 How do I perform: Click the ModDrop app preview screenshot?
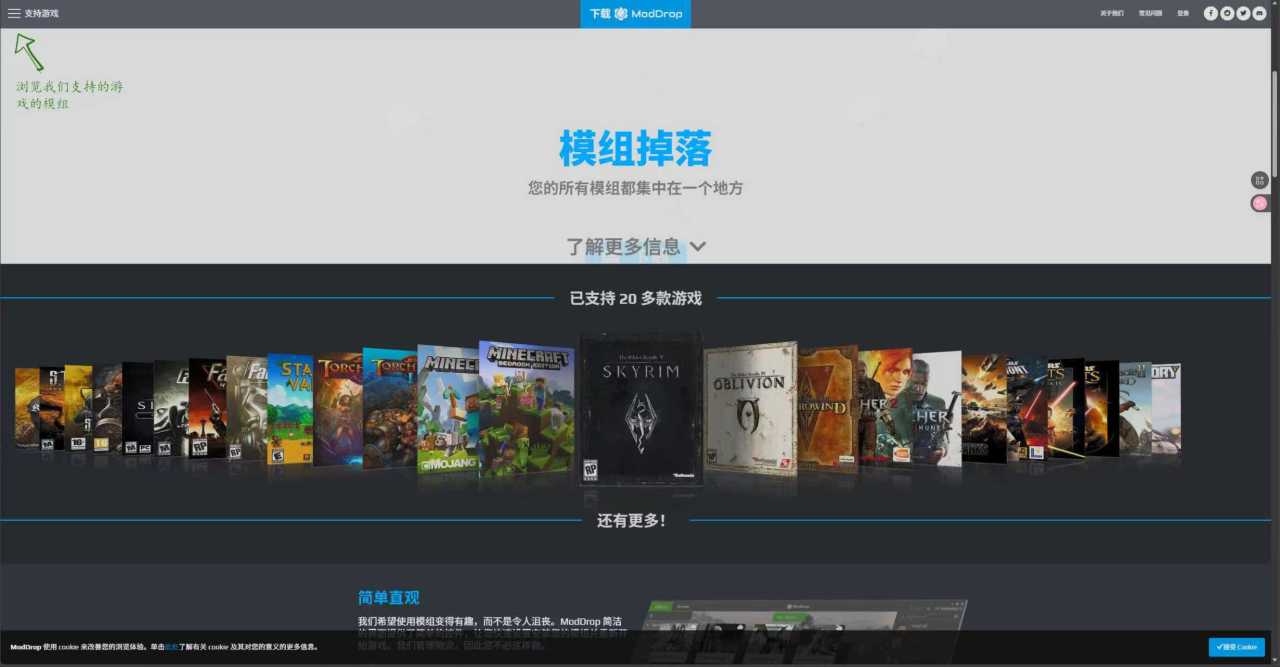pos(805,632)
